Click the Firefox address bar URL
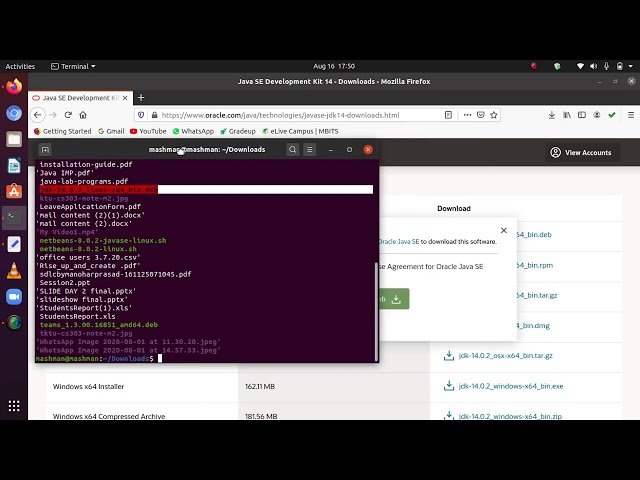 click(280, 115)
